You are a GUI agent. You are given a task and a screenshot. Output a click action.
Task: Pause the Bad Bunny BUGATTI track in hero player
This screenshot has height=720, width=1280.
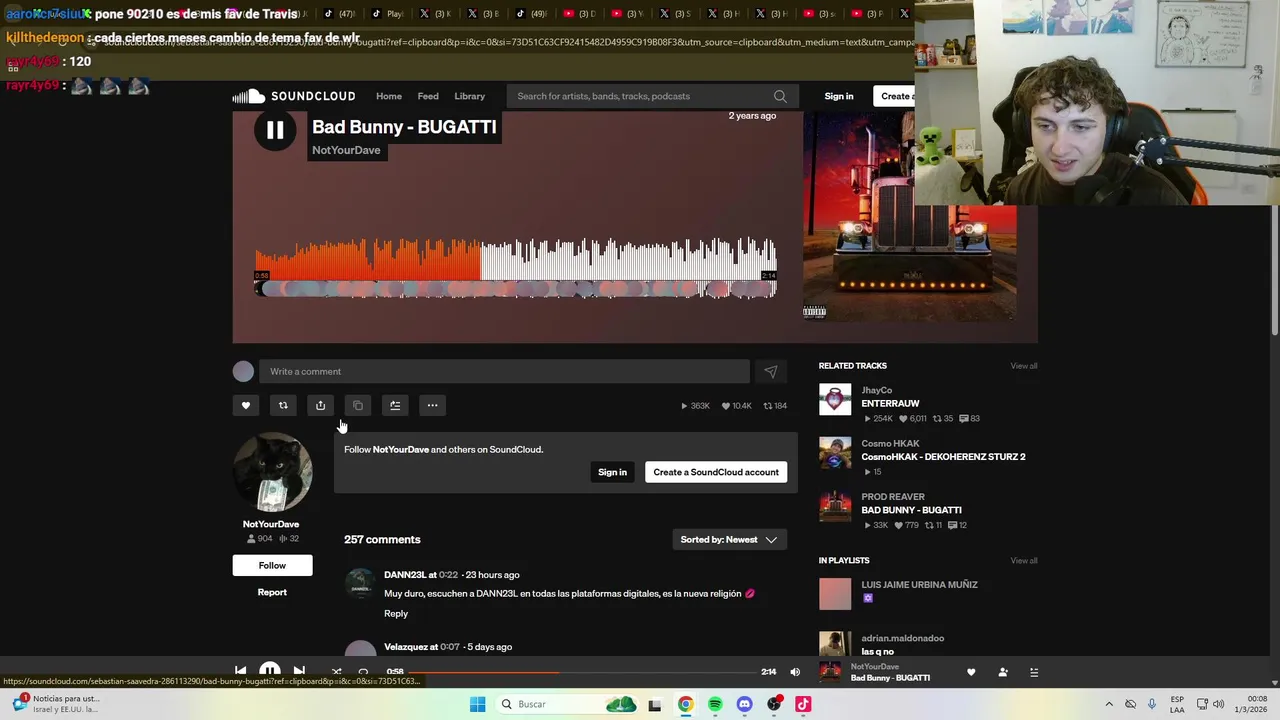(x=275, y=130)
